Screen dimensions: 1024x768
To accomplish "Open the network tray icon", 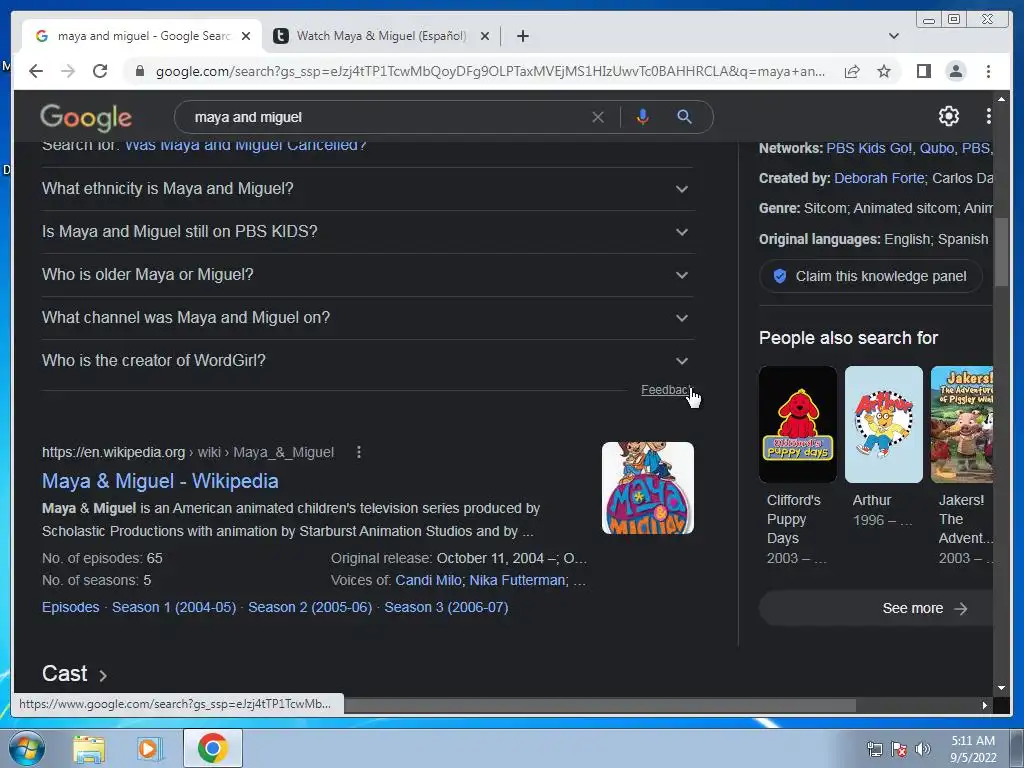I will pos(874,749).
